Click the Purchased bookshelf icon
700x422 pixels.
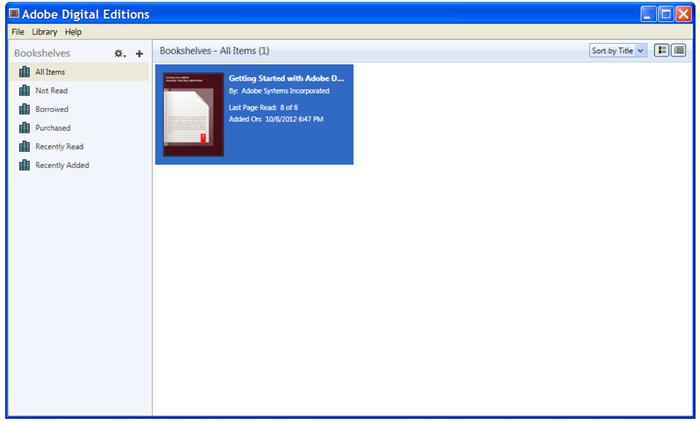25,128
